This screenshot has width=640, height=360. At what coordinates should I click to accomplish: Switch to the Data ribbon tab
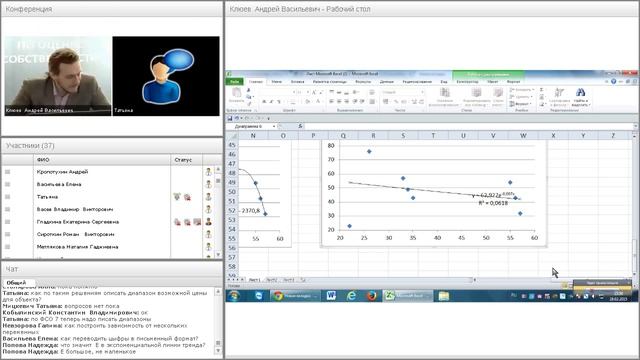point(387,82)
